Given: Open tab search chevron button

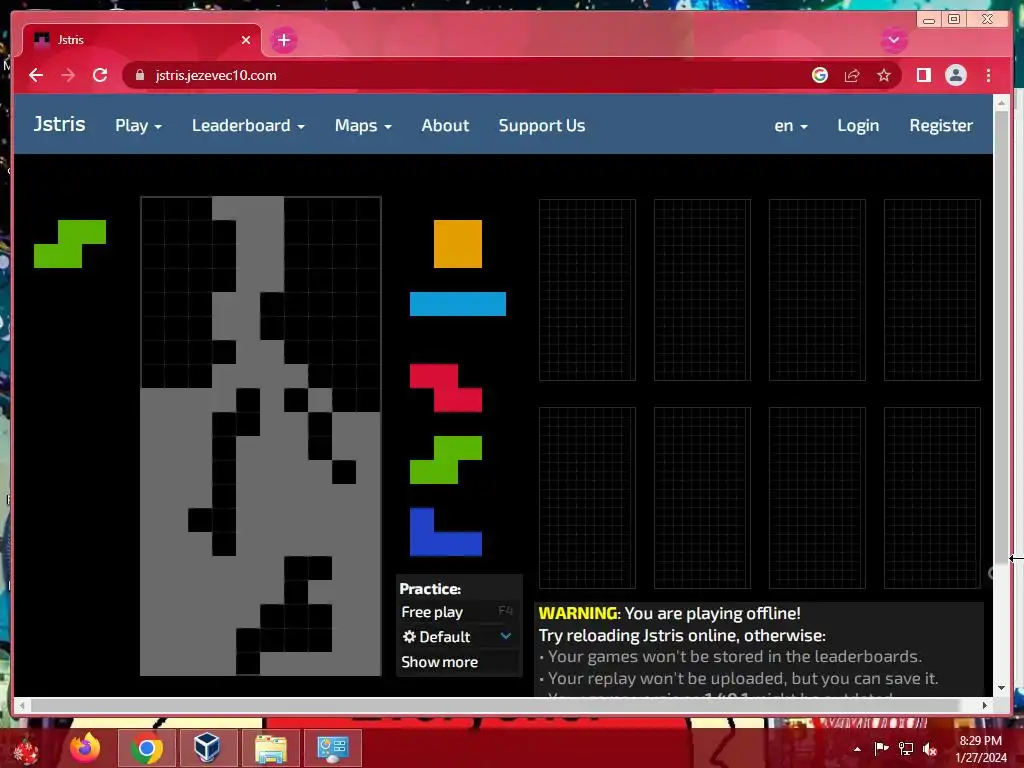Looking at the screenshot, I should tap(893, 40).
